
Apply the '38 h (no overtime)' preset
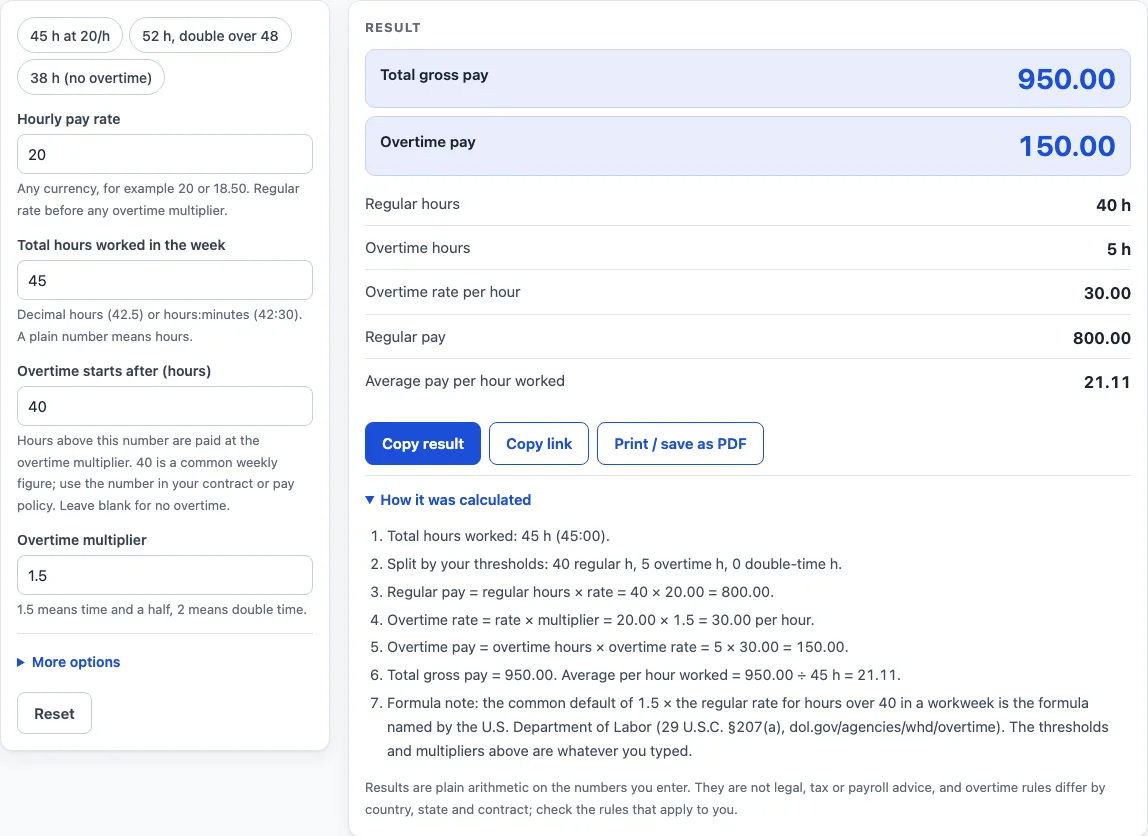91,78
